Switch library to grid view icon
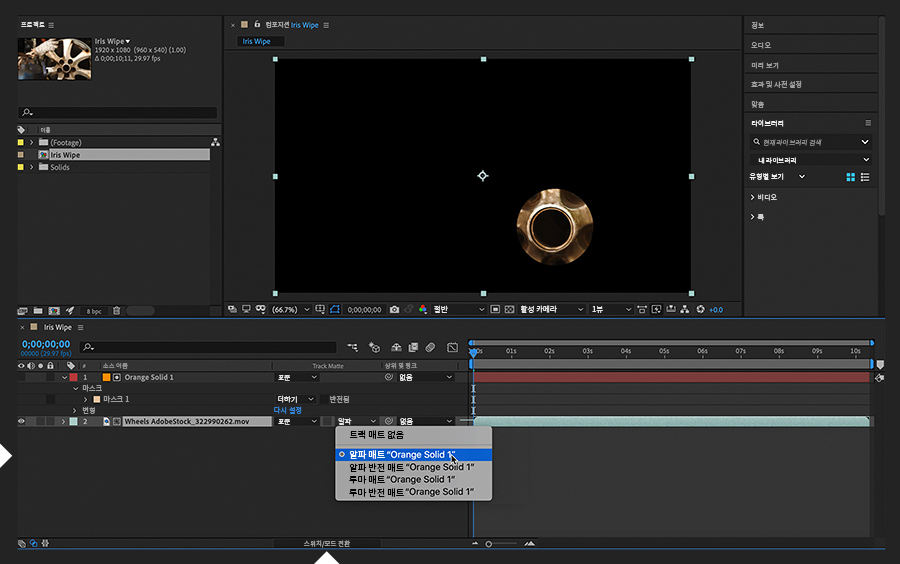Screen dimensions: 900x564 tap(851, 177)
